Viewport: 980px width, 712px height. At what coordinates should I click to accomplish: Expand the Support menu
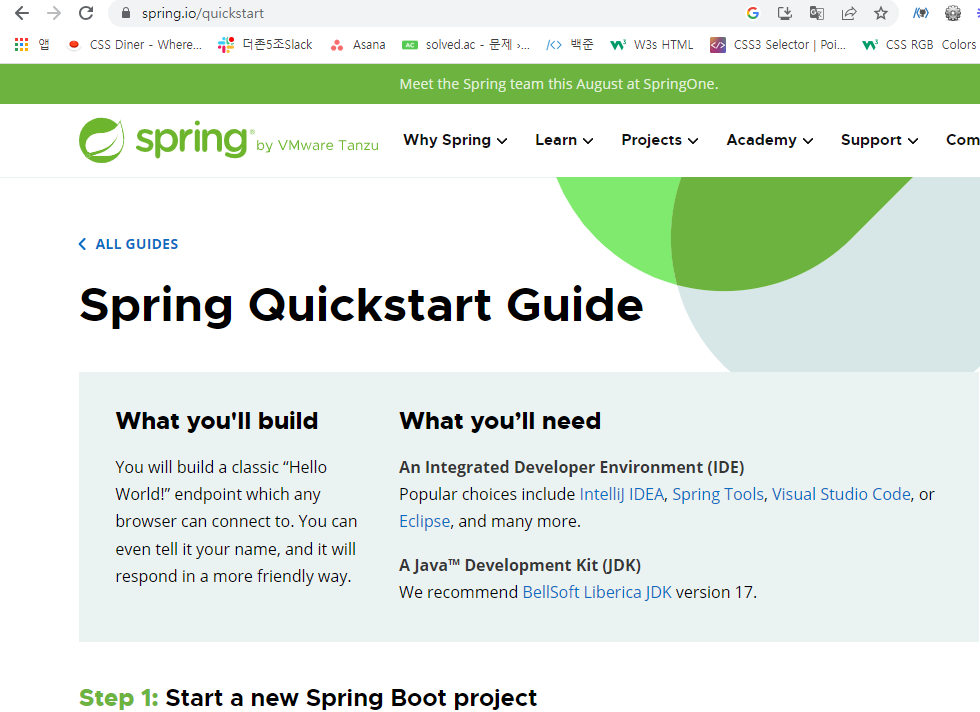point(879,140)
